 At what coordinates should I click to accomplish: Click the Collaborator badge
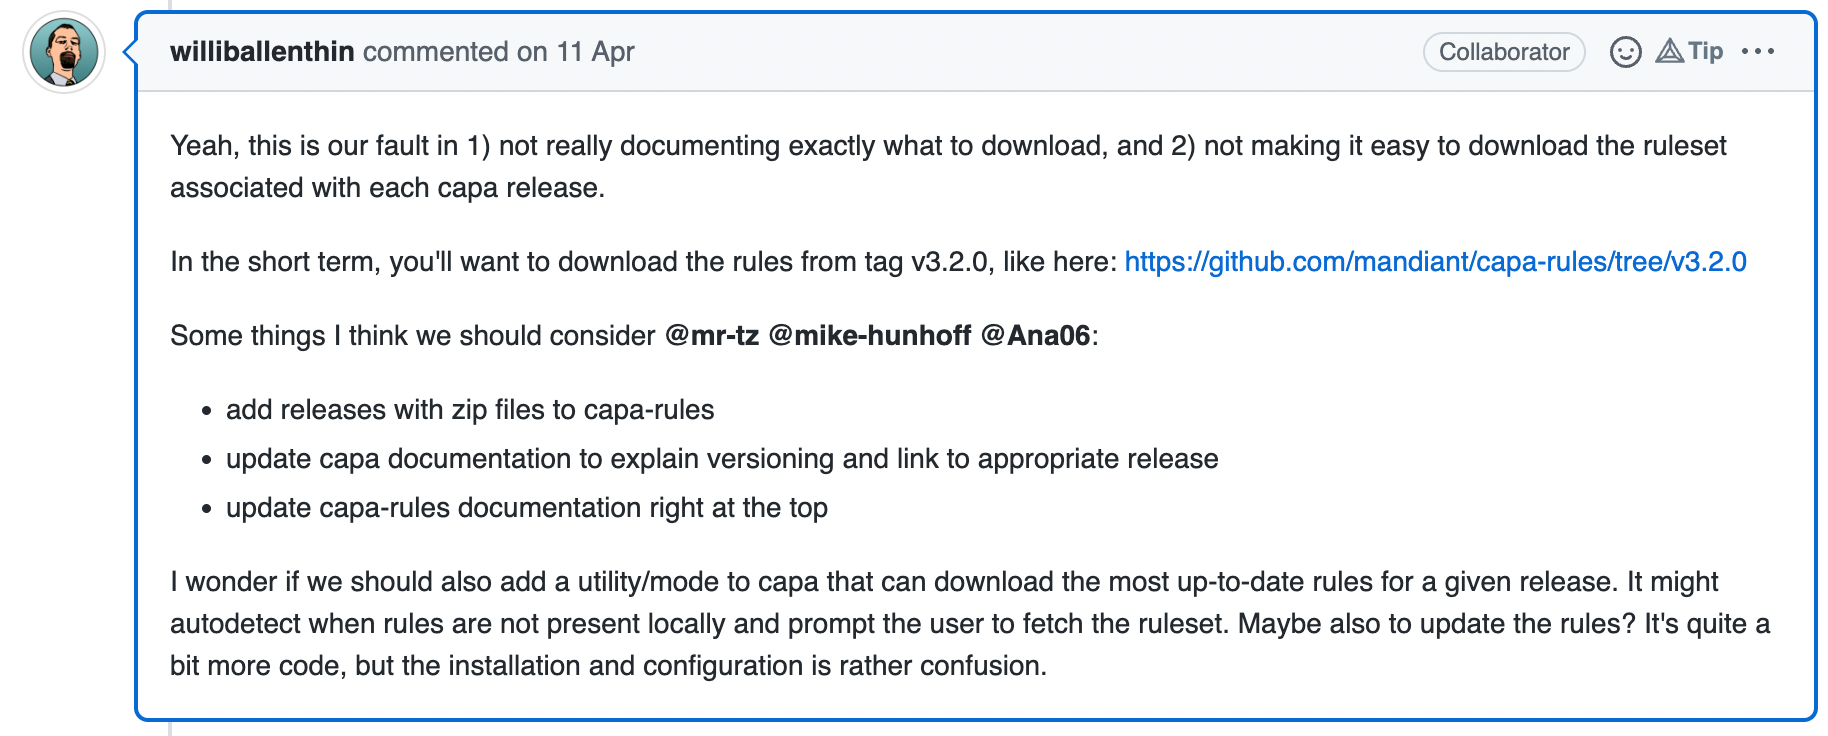pos(1503,52)
